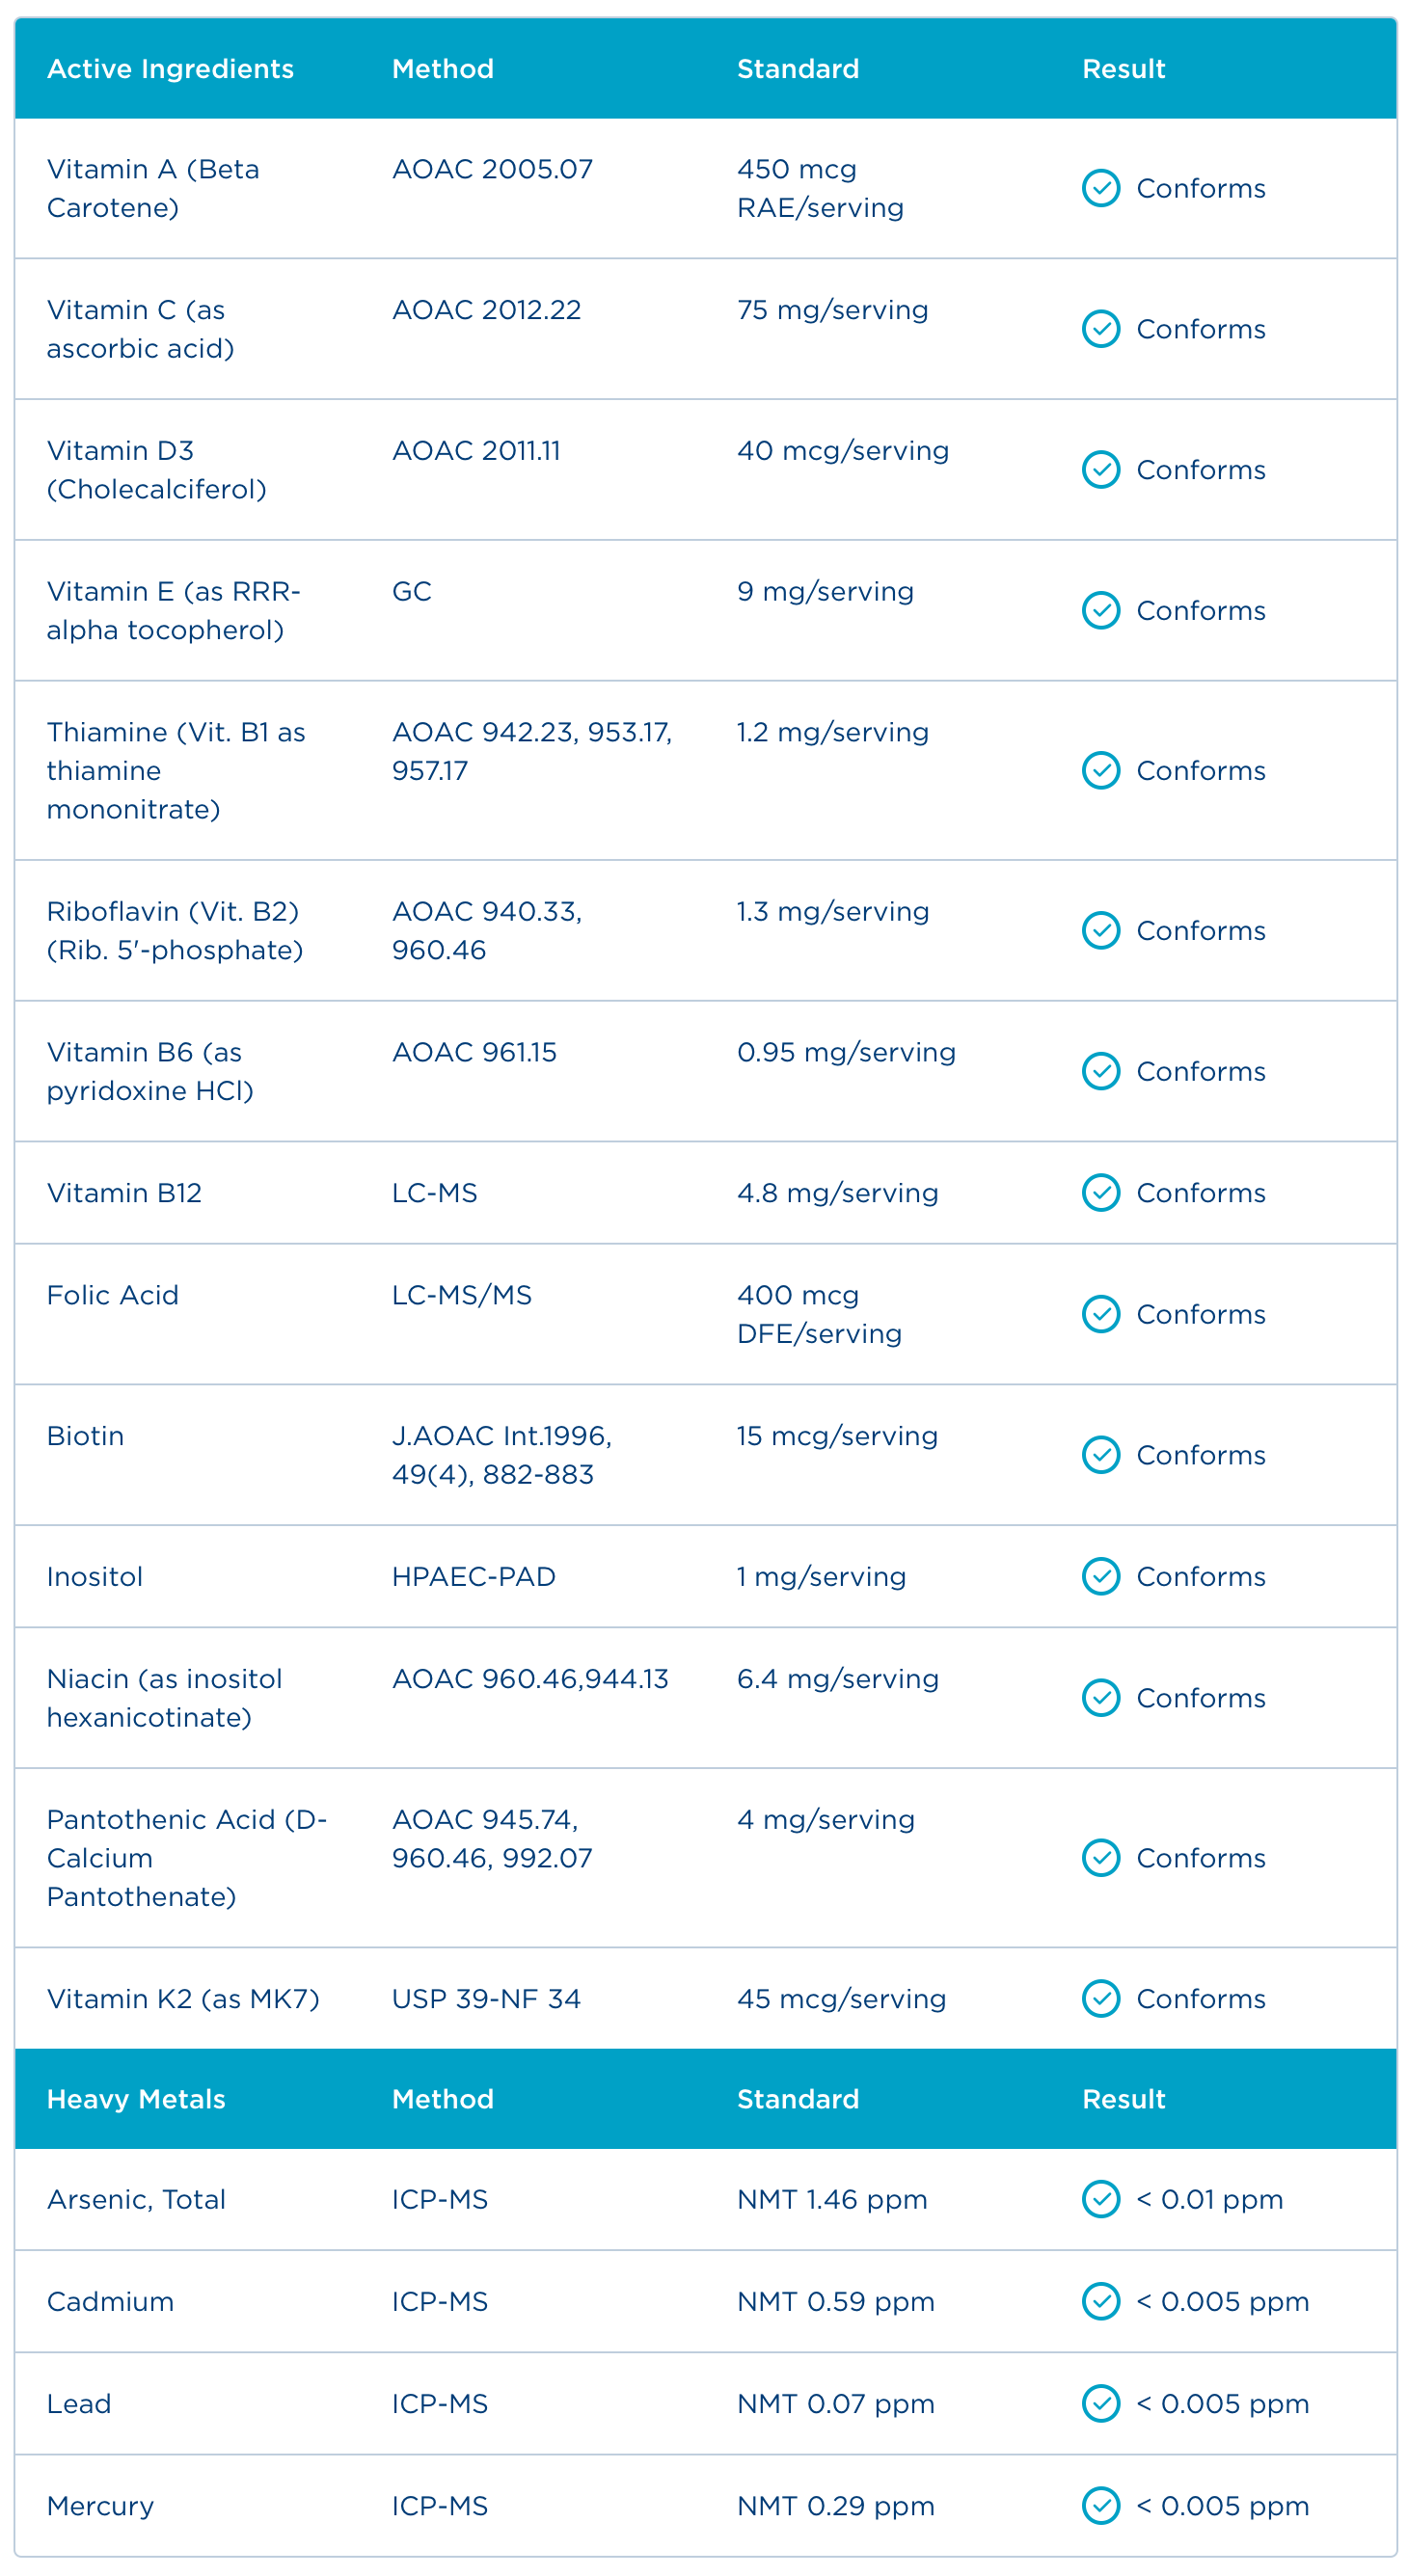1408x2576 pixels.
Task: Click the Vitamin C ingredient name
Action: pyautogui.click(x=140, y=329)
